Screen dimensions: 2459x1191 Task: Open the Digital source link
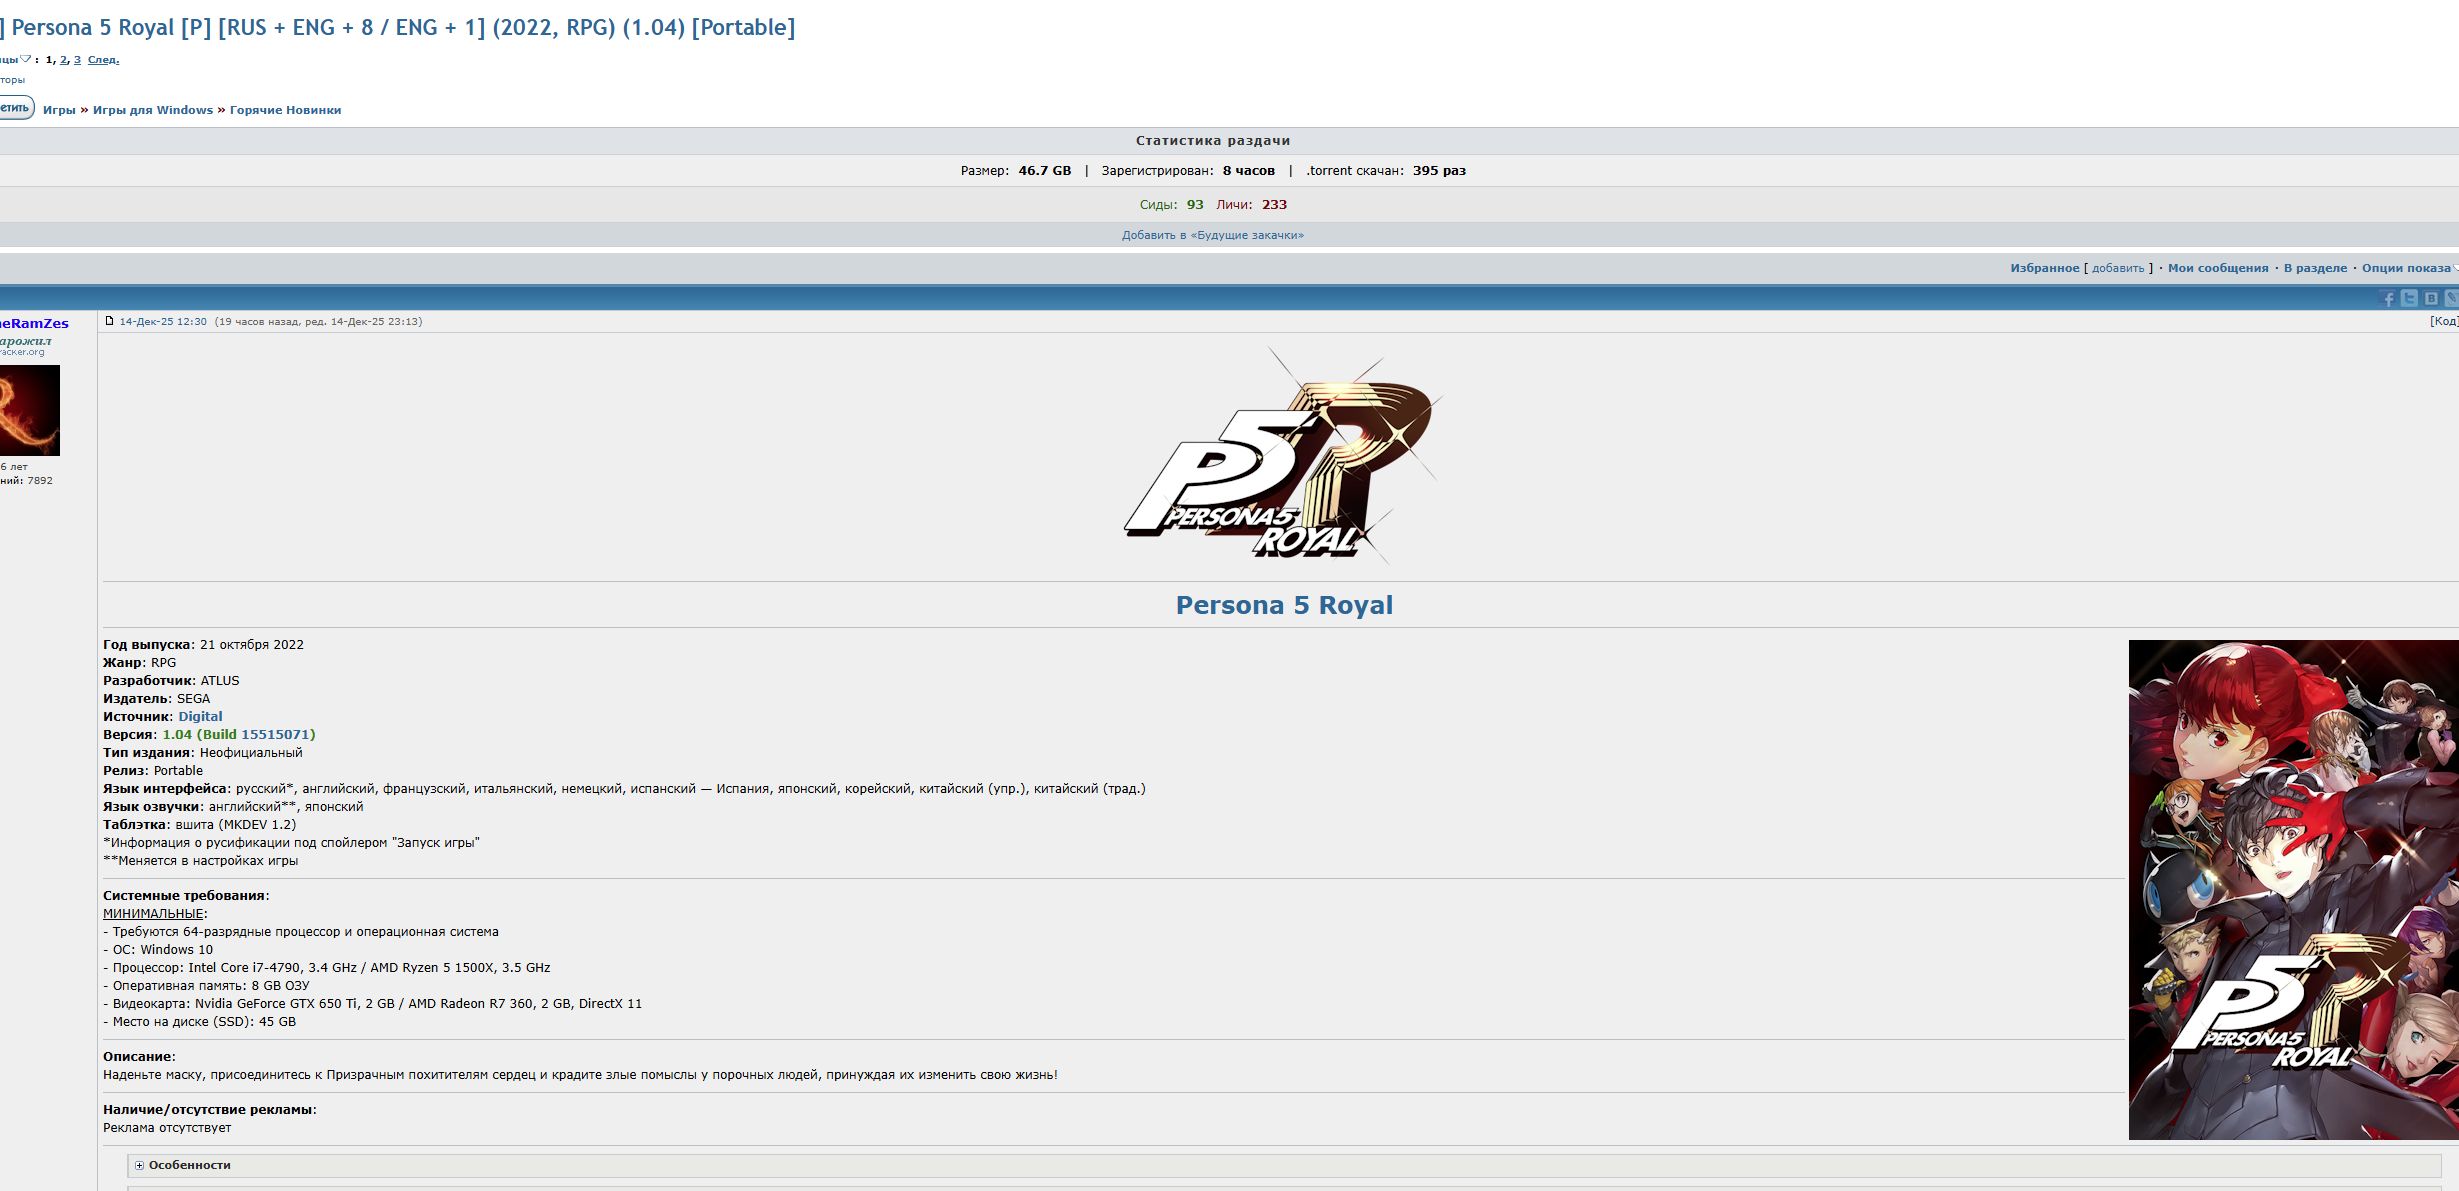pos(200,717)
